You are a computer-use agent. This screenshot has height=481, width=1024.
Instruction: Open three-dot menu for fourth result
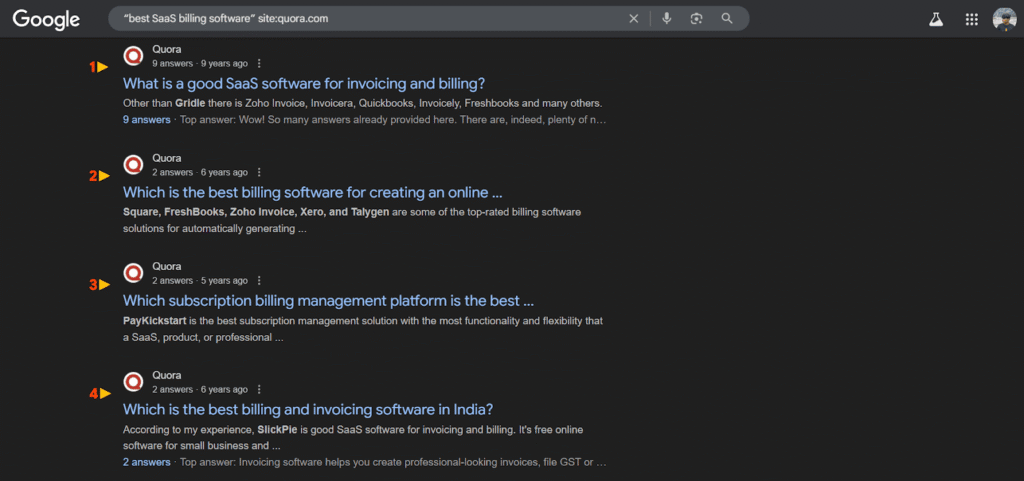[259, 389]
